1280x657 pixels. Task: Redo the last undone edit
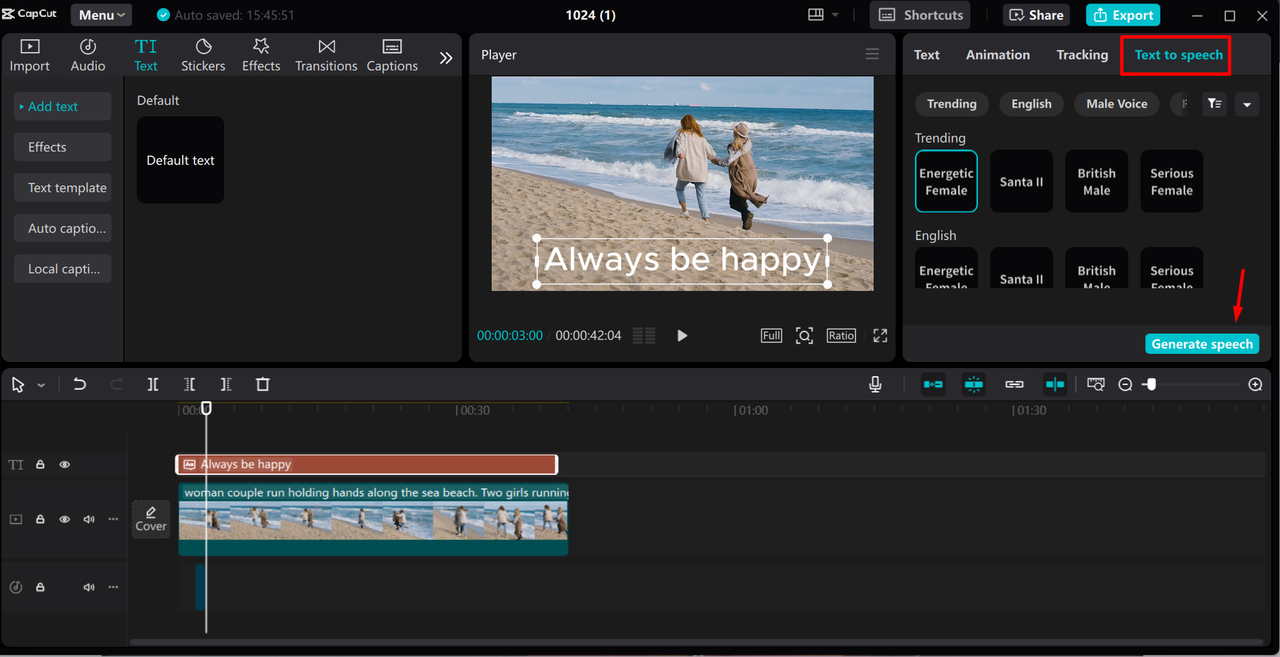pos(116,384)
